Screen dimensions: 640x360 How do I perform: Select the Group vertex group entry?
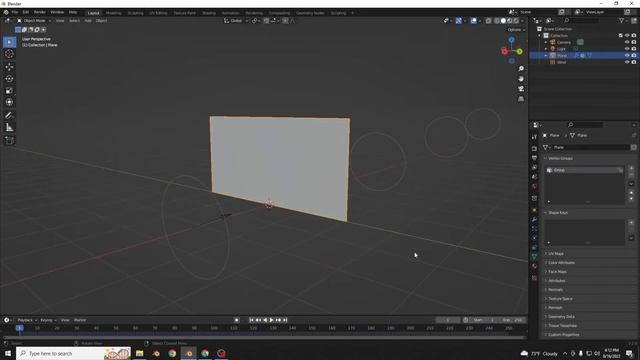[585, 170]
